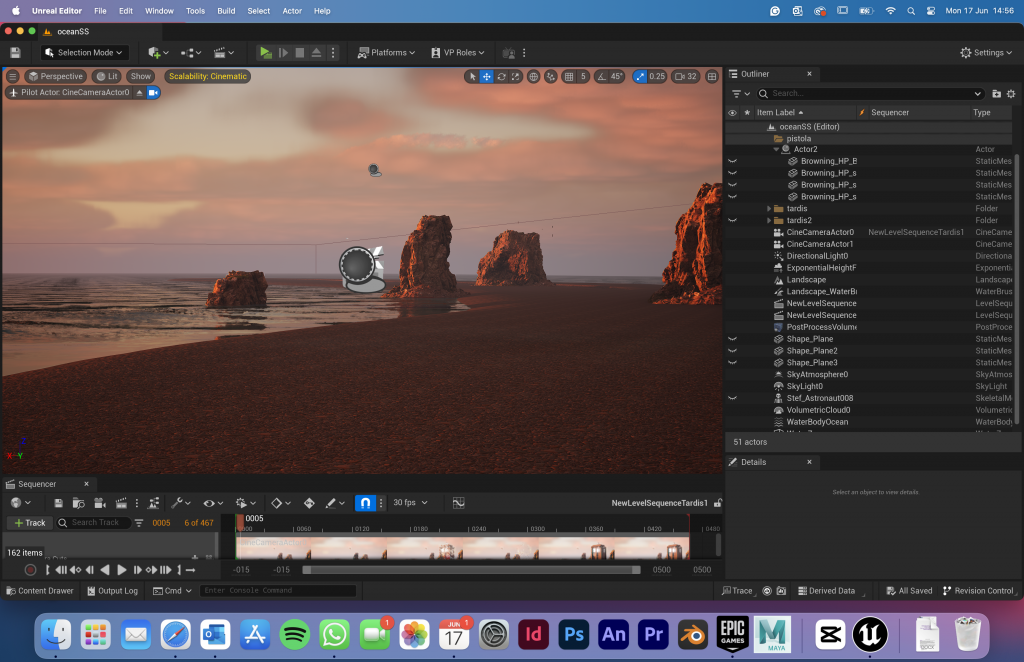1024x662 pixels.
Task: Open the Outliner settings gear
Action: click(1011, 93)
